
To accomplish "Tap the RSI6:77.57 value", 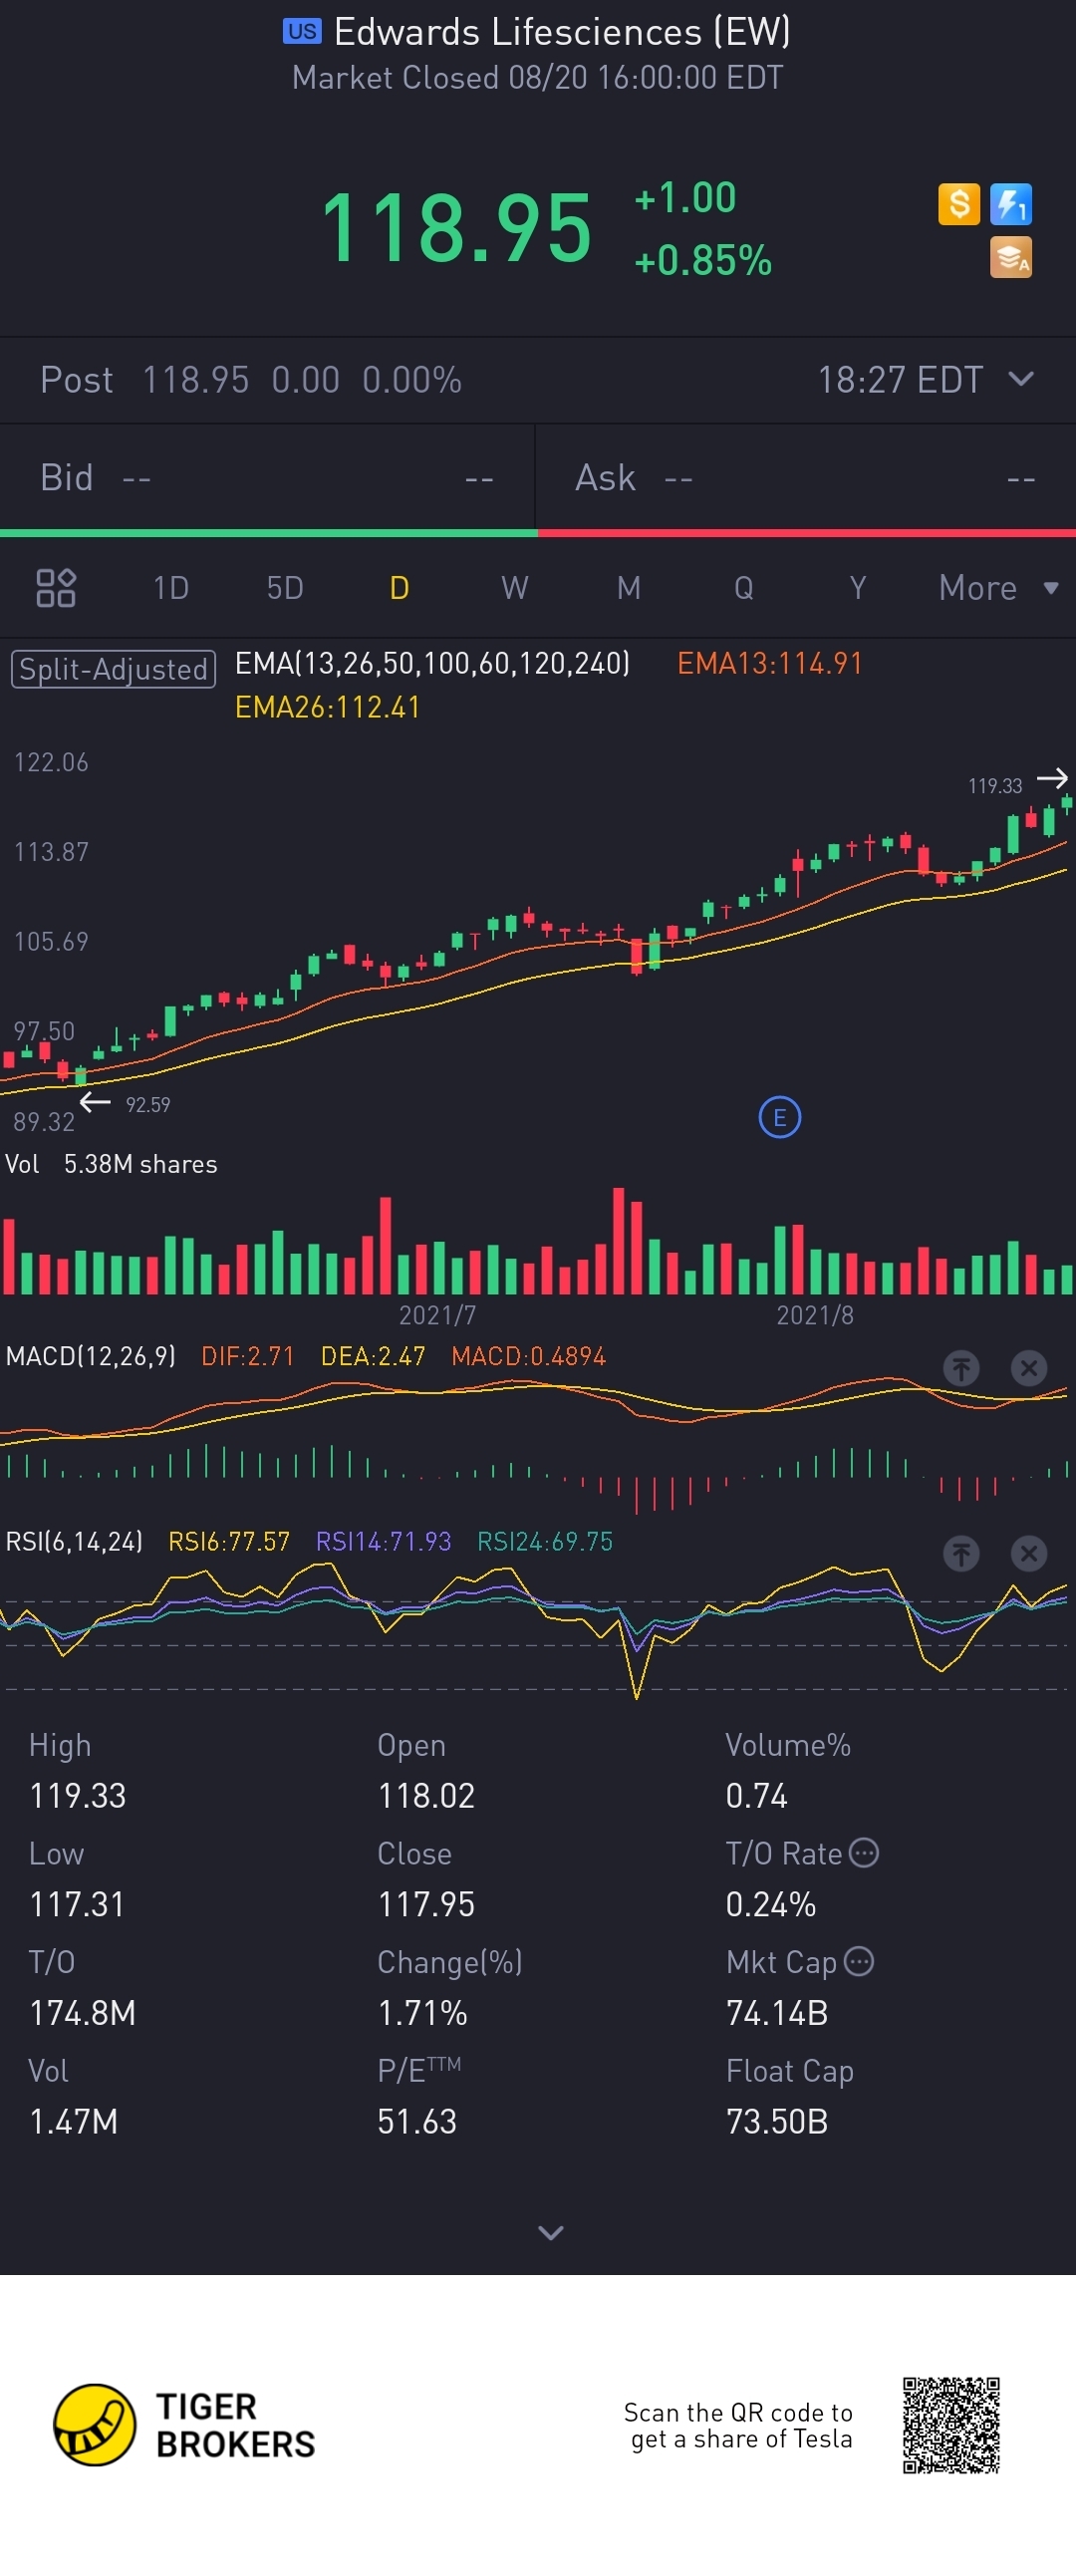I will [x=229, y=1541].
